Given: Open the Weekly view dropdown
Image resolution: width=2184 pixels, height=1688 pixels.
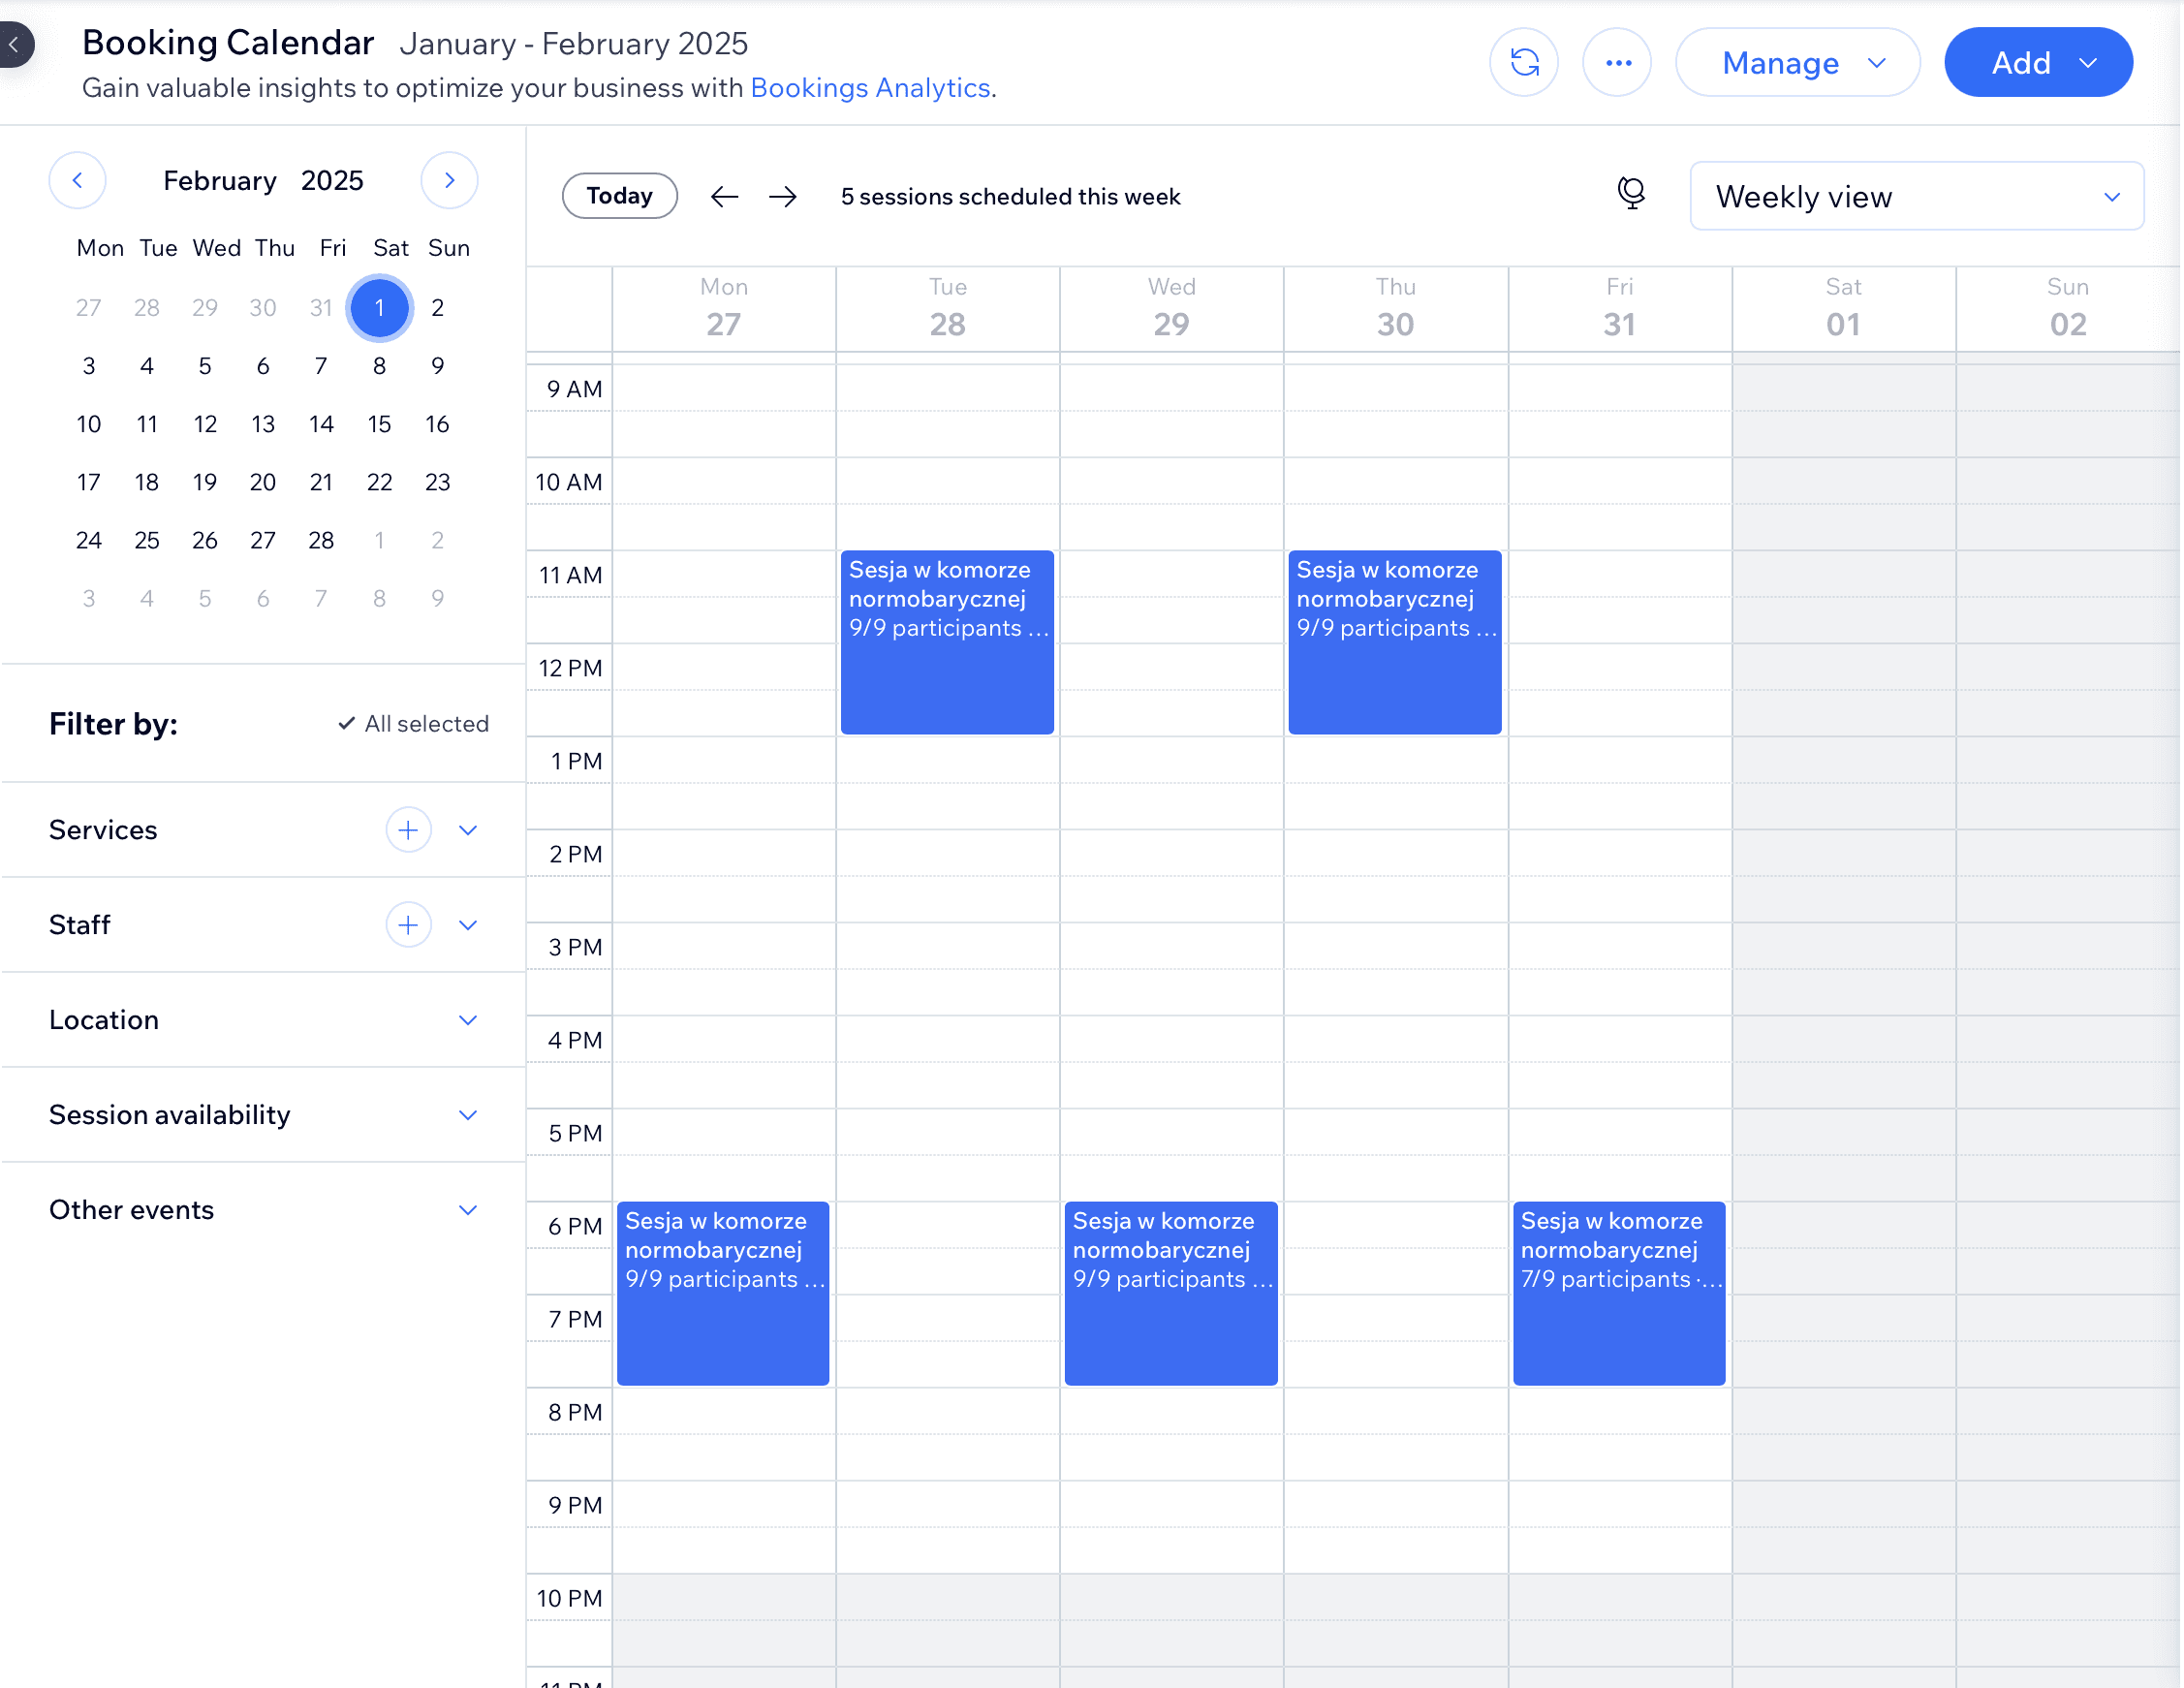Looking at the screenshot, I should (1915, 197).
